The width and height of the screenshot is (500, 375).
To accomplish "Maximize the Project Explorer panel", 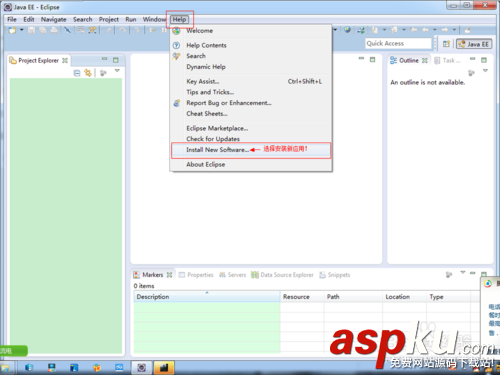I will pos(116,60).
